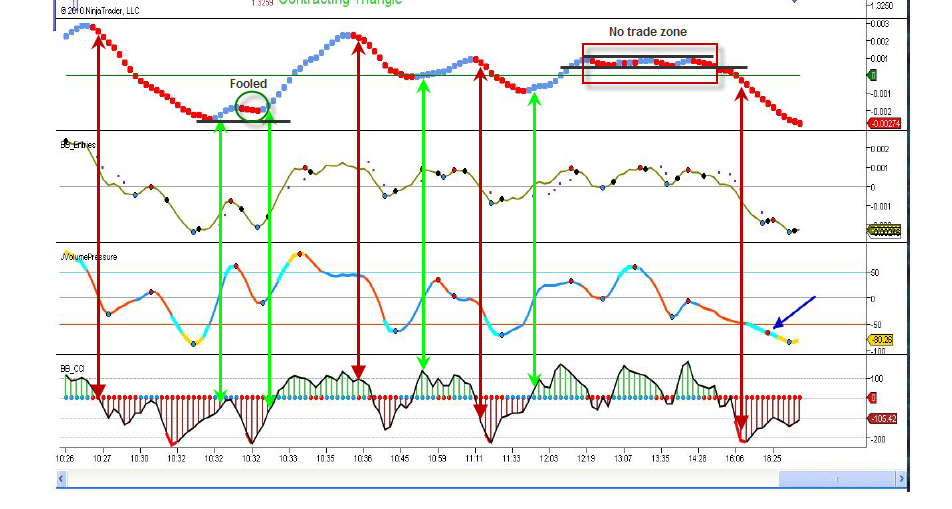
Task: Click the 10:45 time axis label
Action: pos(400,459)
